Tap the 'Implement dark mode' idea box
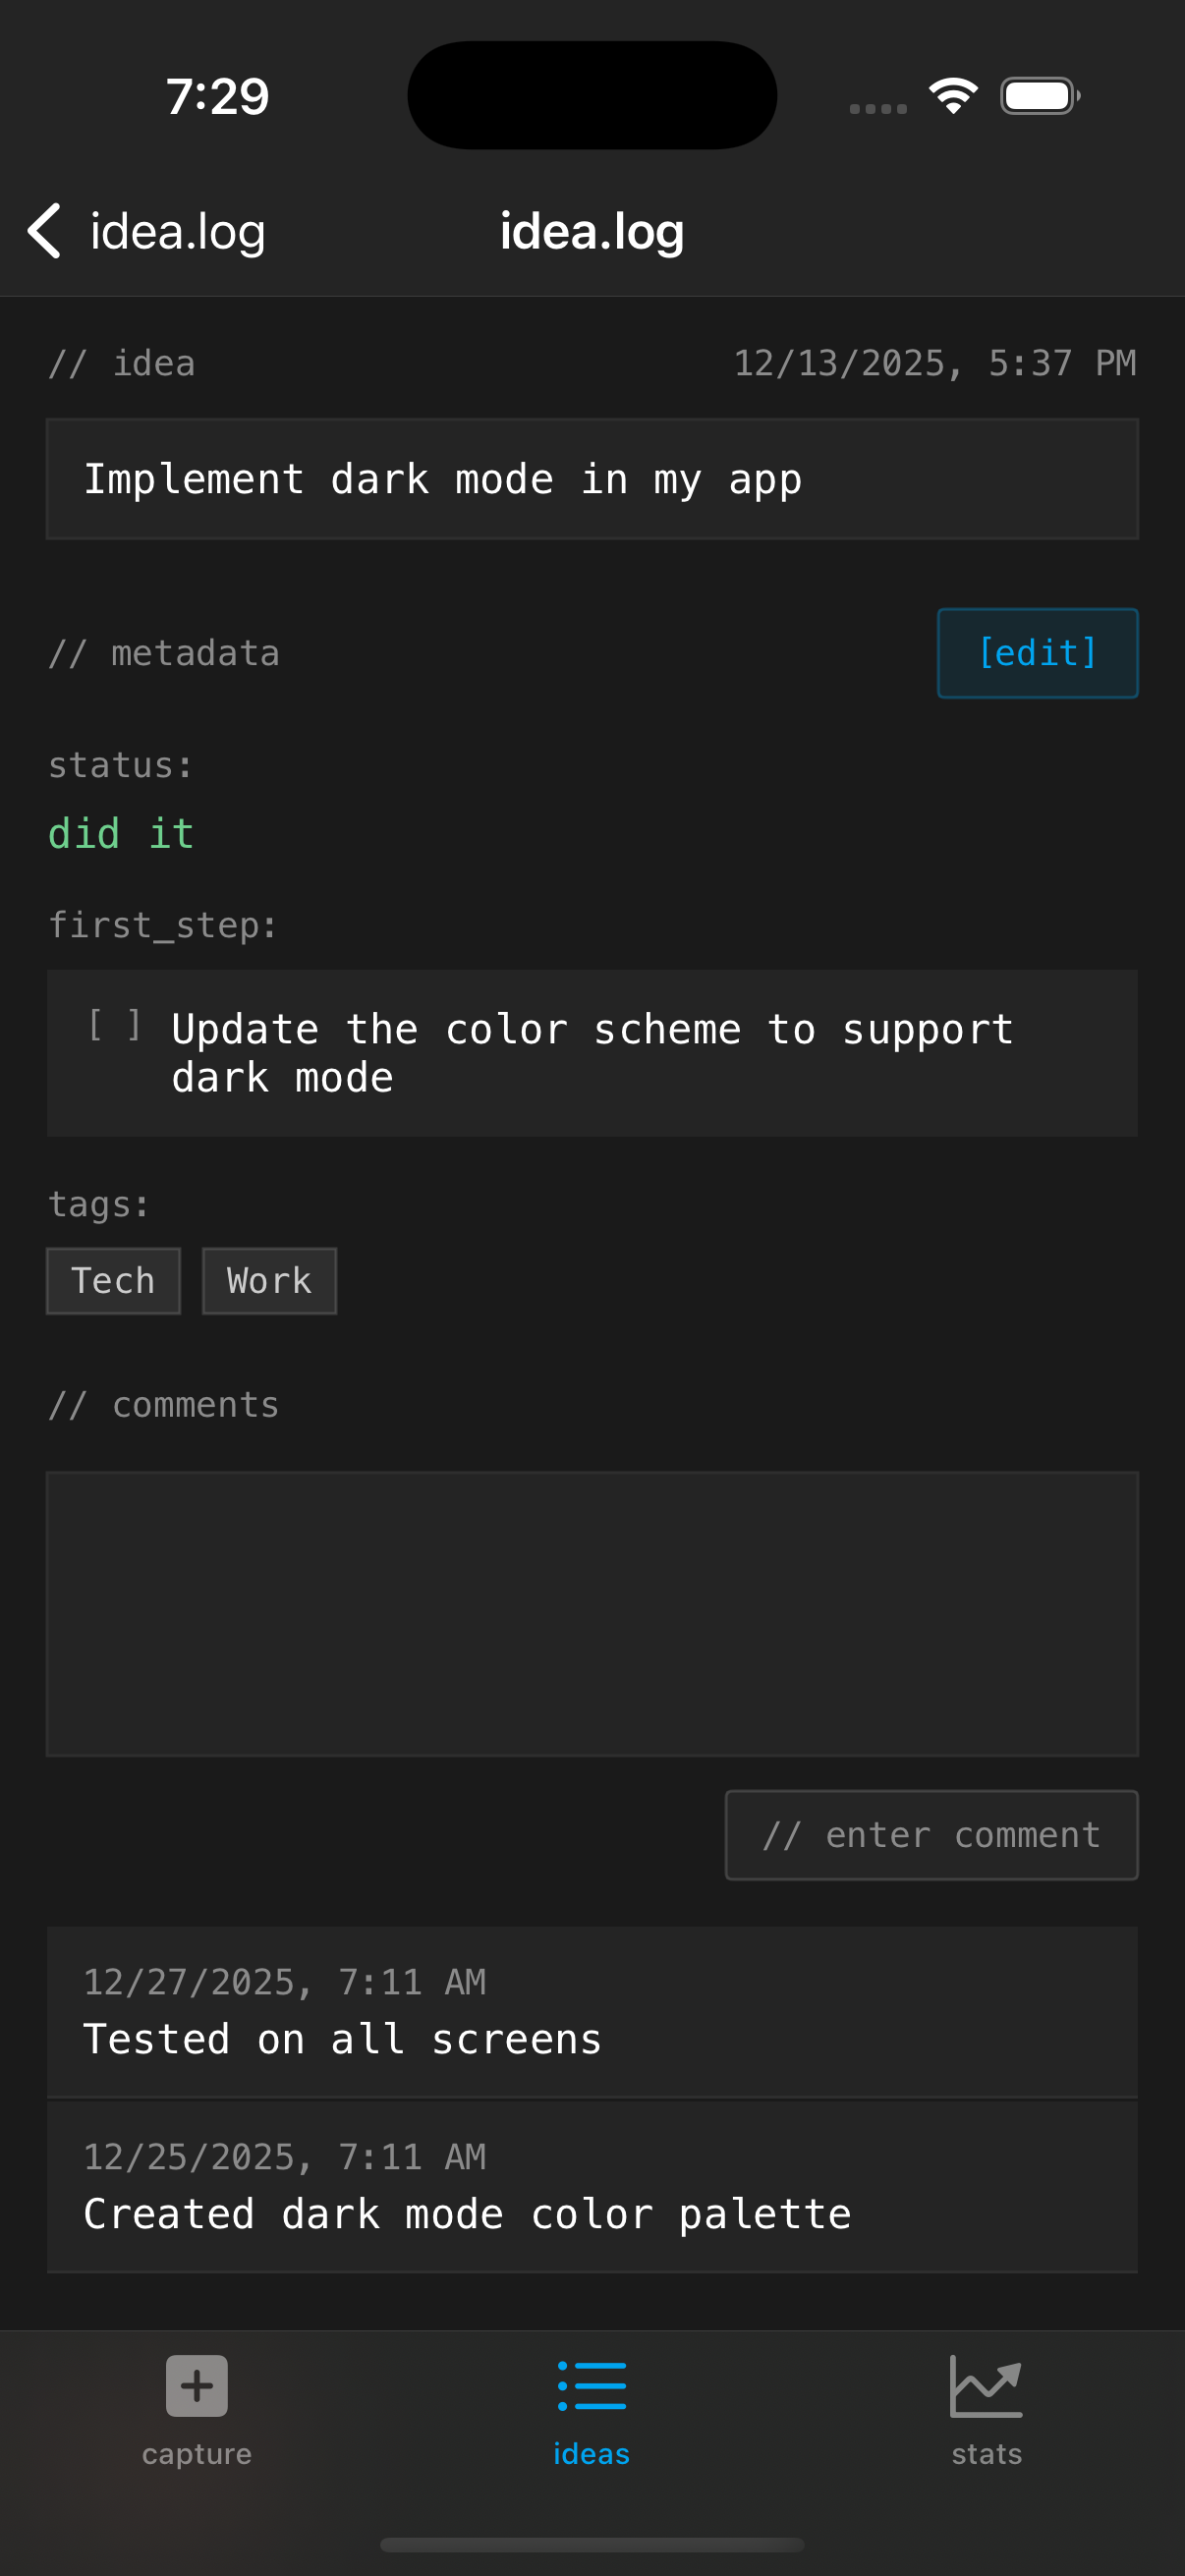The width and height of the screenshot is (1185, 2576). [x=592, y=480]
